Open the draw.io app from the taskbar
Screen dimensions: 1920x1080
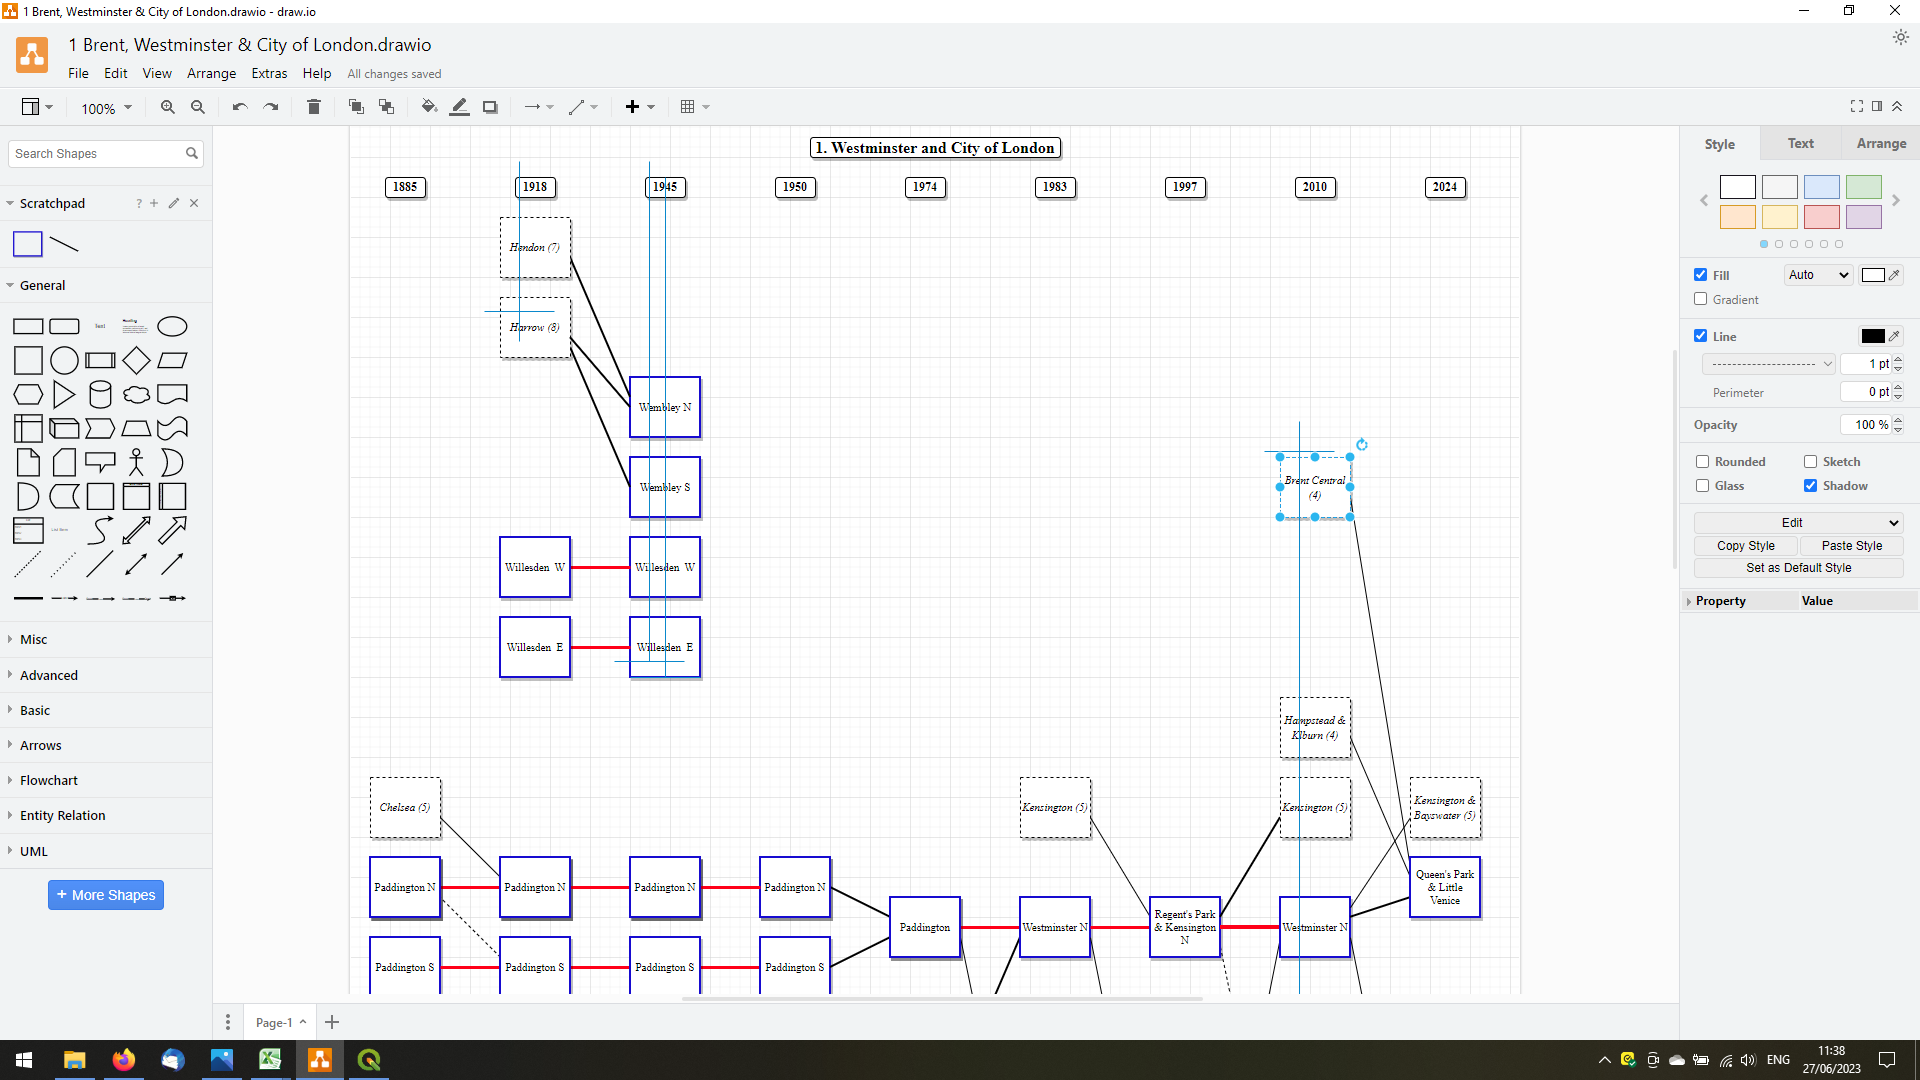click(x=319, y=1060)
